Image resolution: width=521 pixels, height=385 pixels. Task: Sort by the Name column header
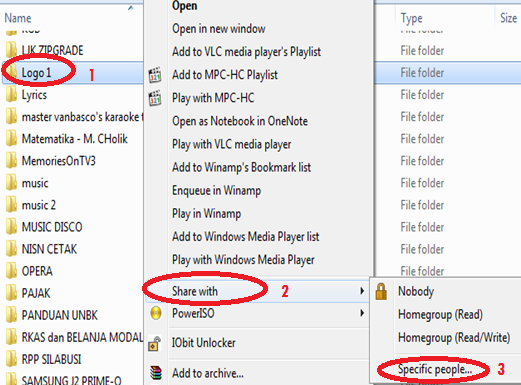click(18, 18)
